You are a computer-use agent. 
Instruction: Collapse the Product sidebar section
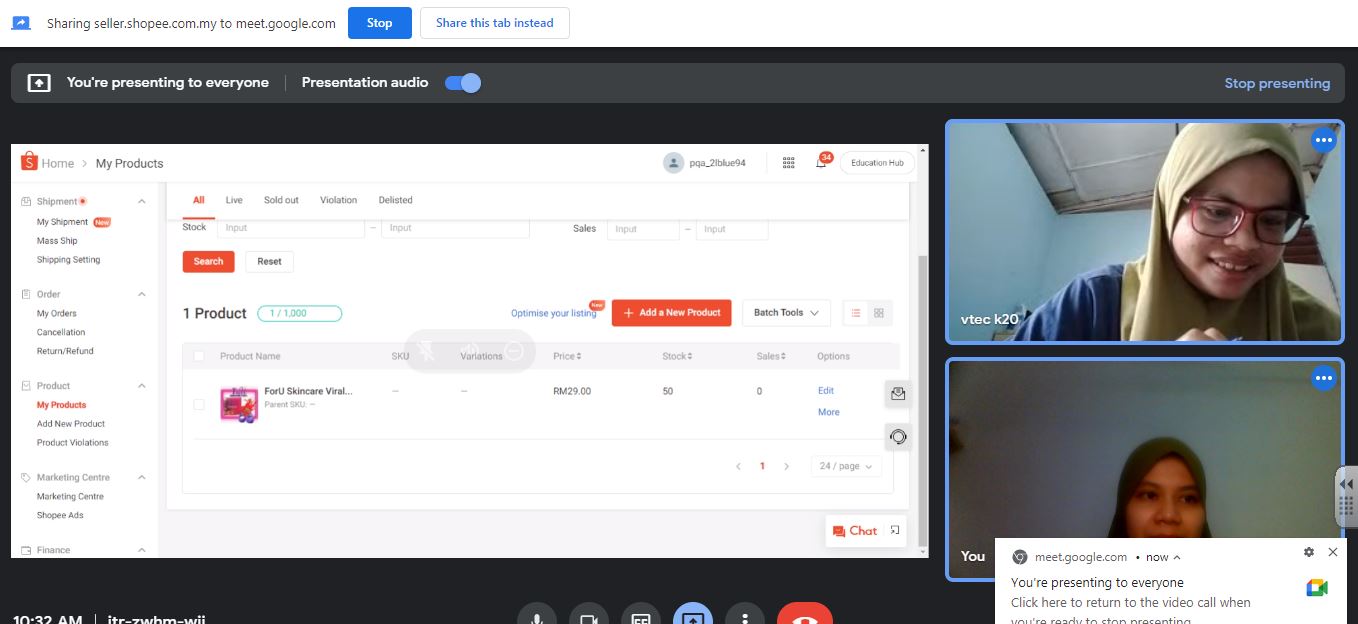tap(142, 386)
